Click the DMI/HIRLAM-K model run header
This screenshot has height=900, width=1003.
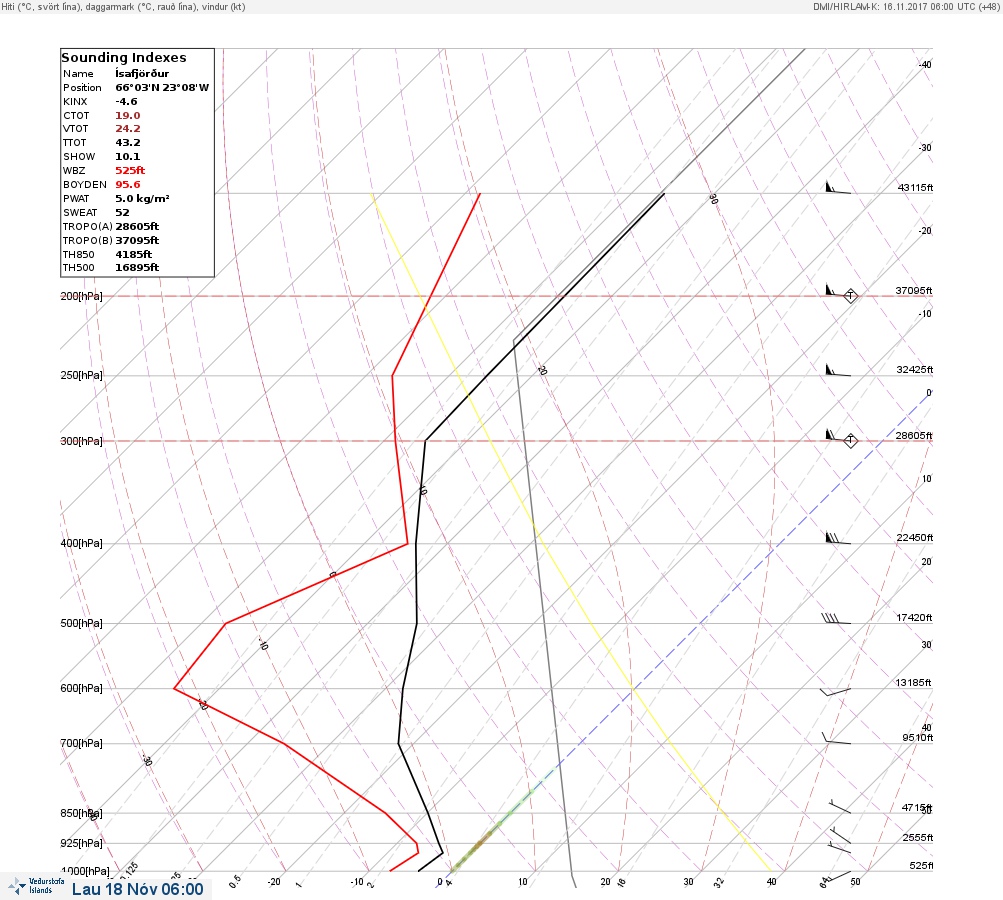906,6
